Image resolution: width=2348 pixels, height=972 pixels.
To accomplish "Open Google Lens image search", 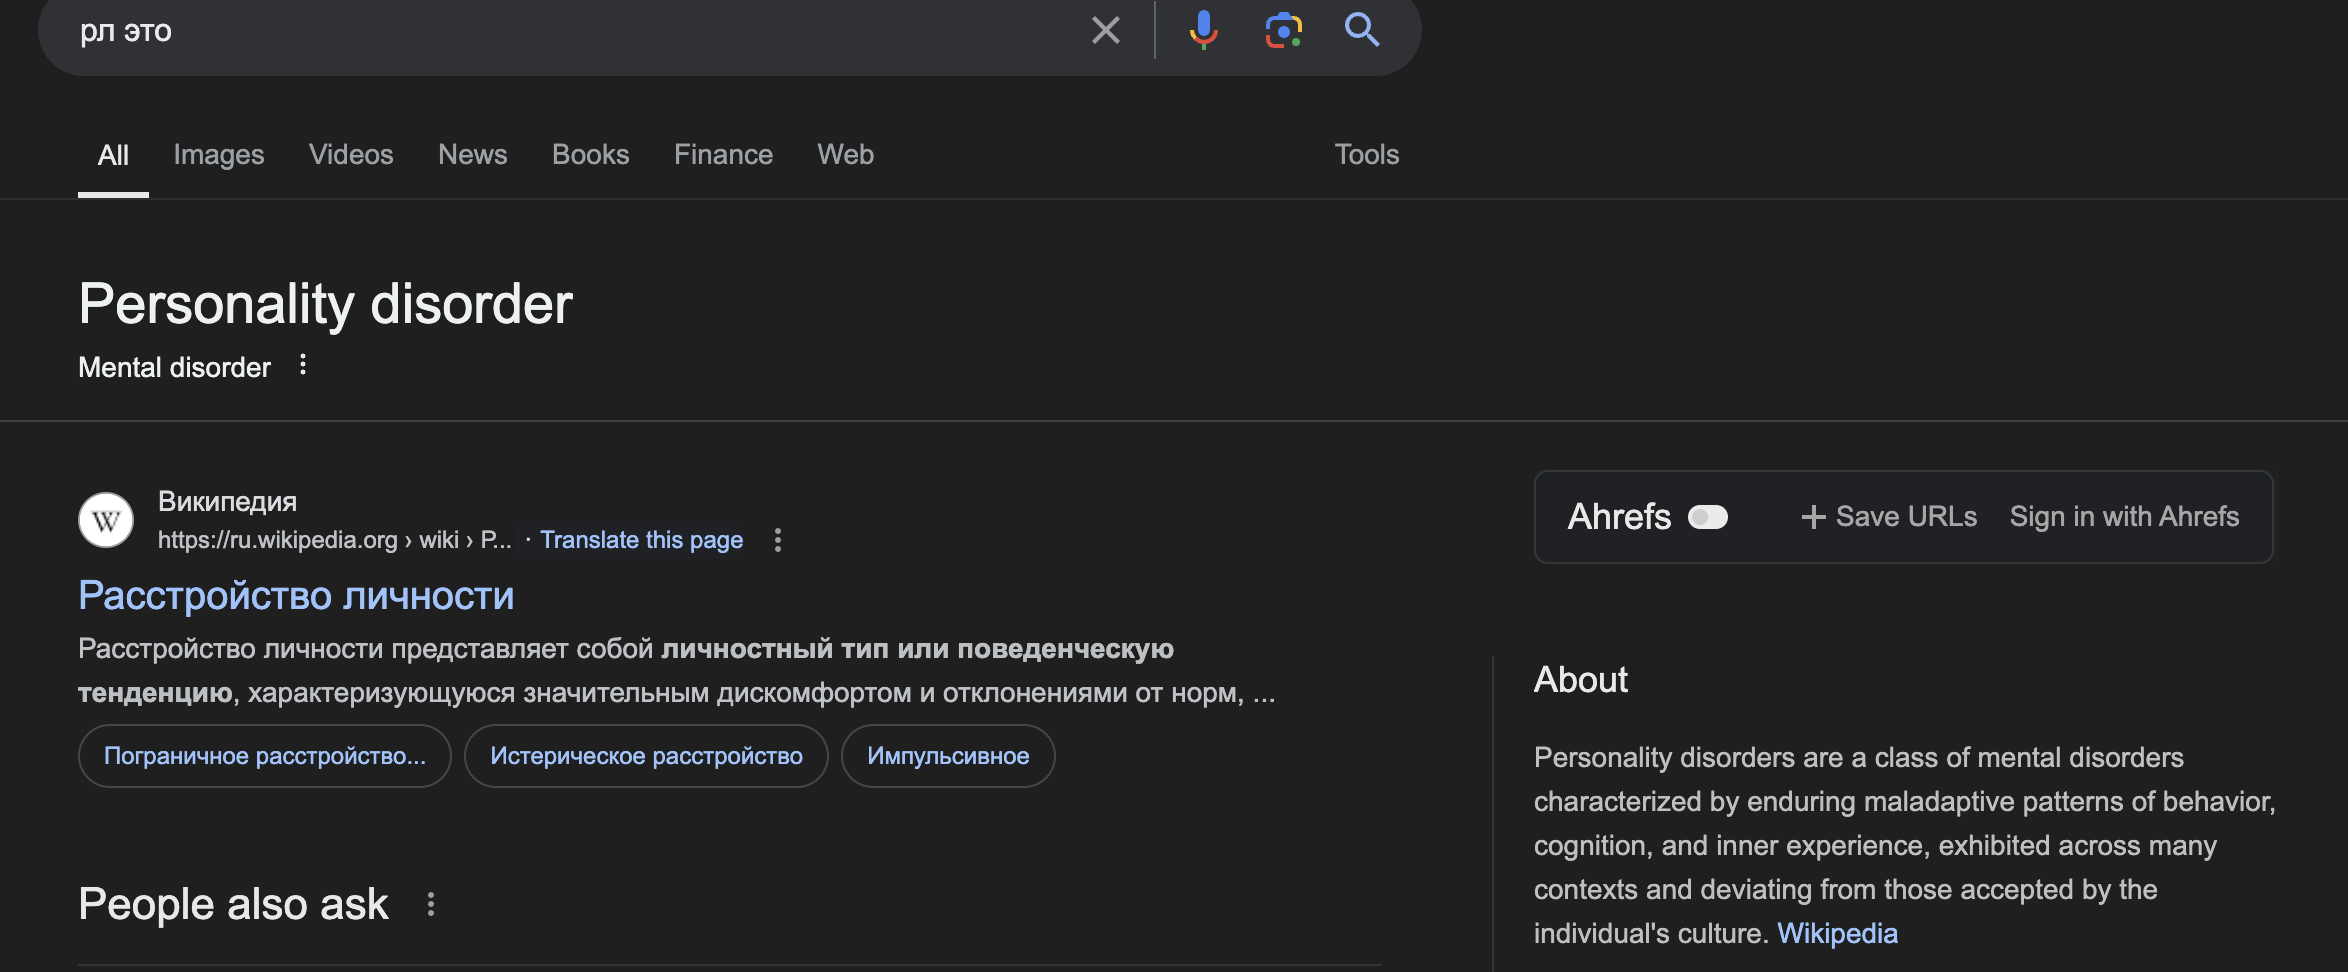I will click(x=1284, y=30).
